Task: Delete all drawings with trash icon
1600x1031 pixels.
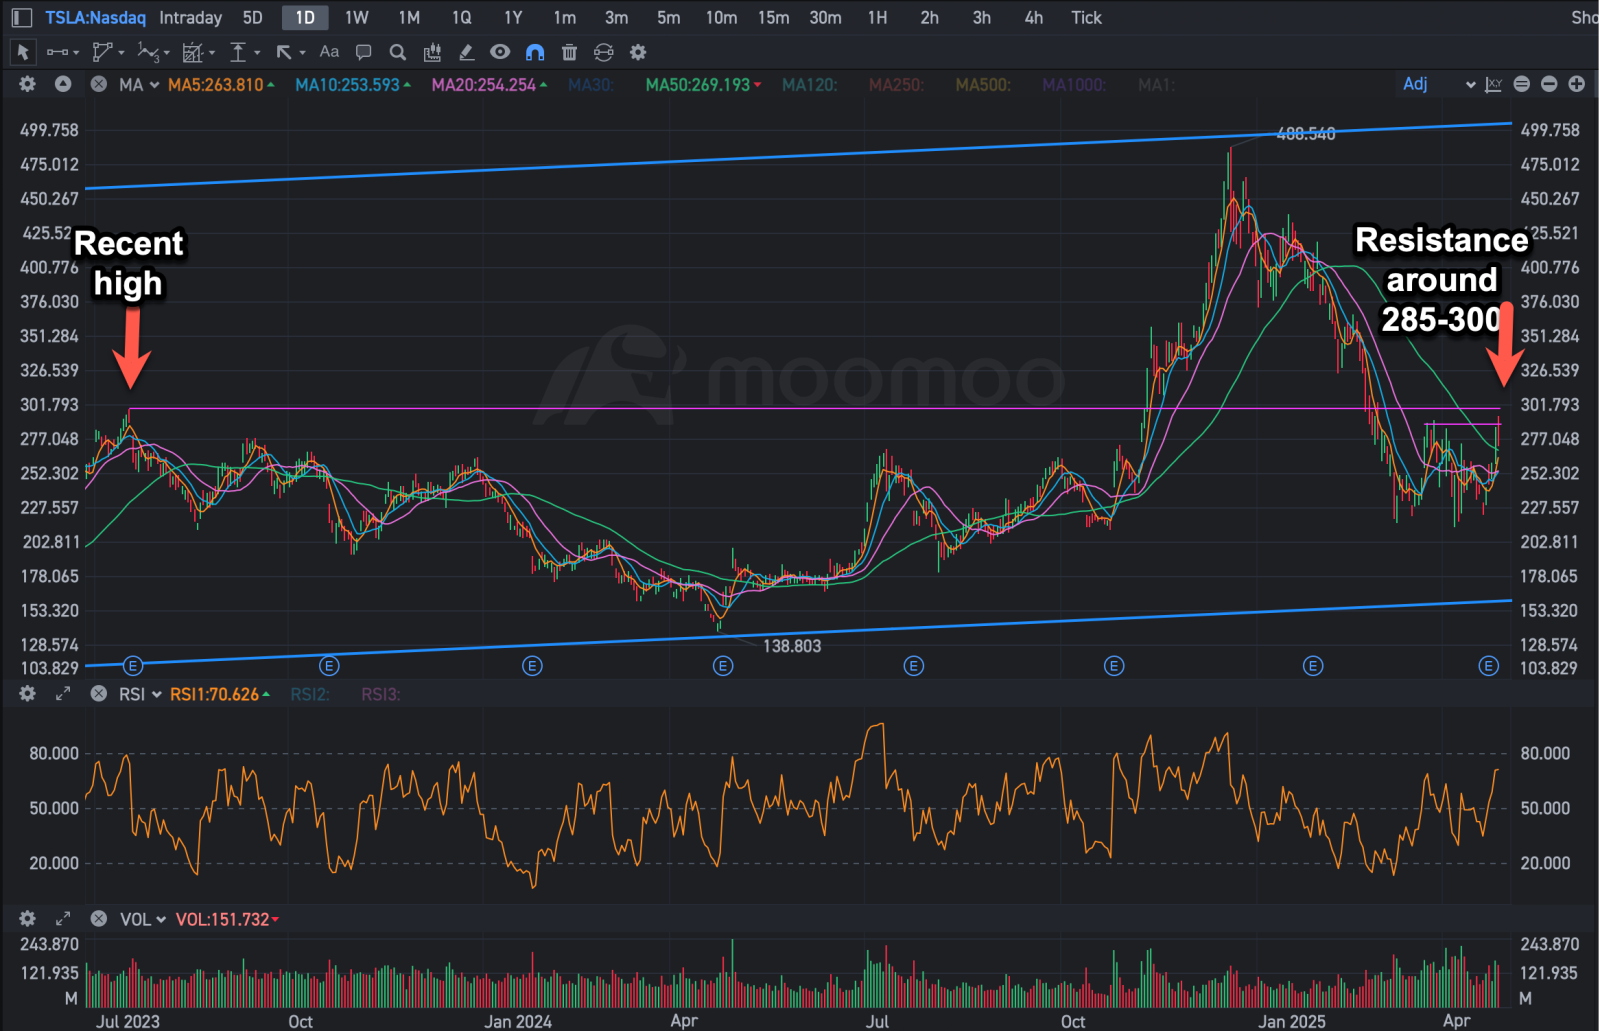Action: (569, 52)
